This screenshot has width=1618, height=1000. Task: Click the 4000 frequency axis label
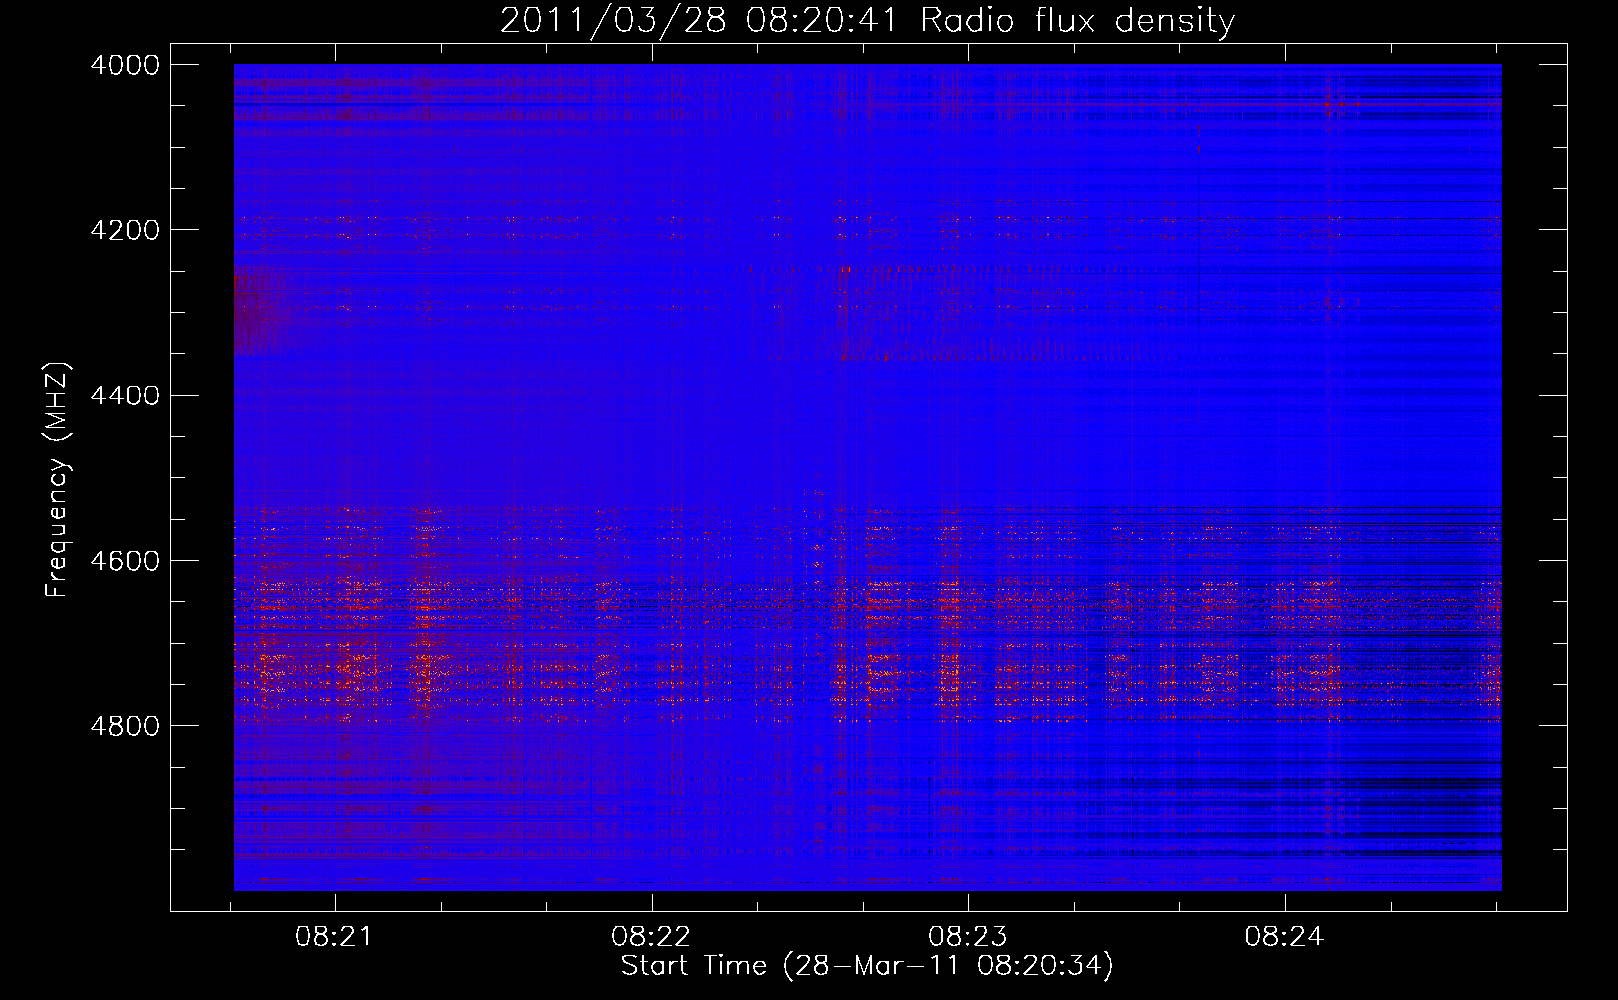125,65
